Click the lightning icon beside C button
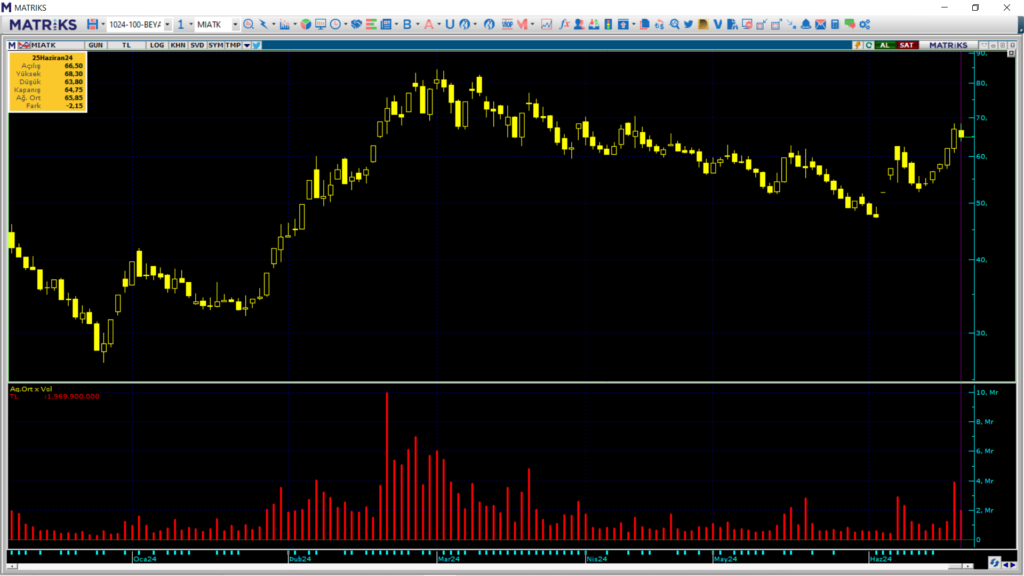The width and height of the screenshot is (1024, 576). click(857, 45)
